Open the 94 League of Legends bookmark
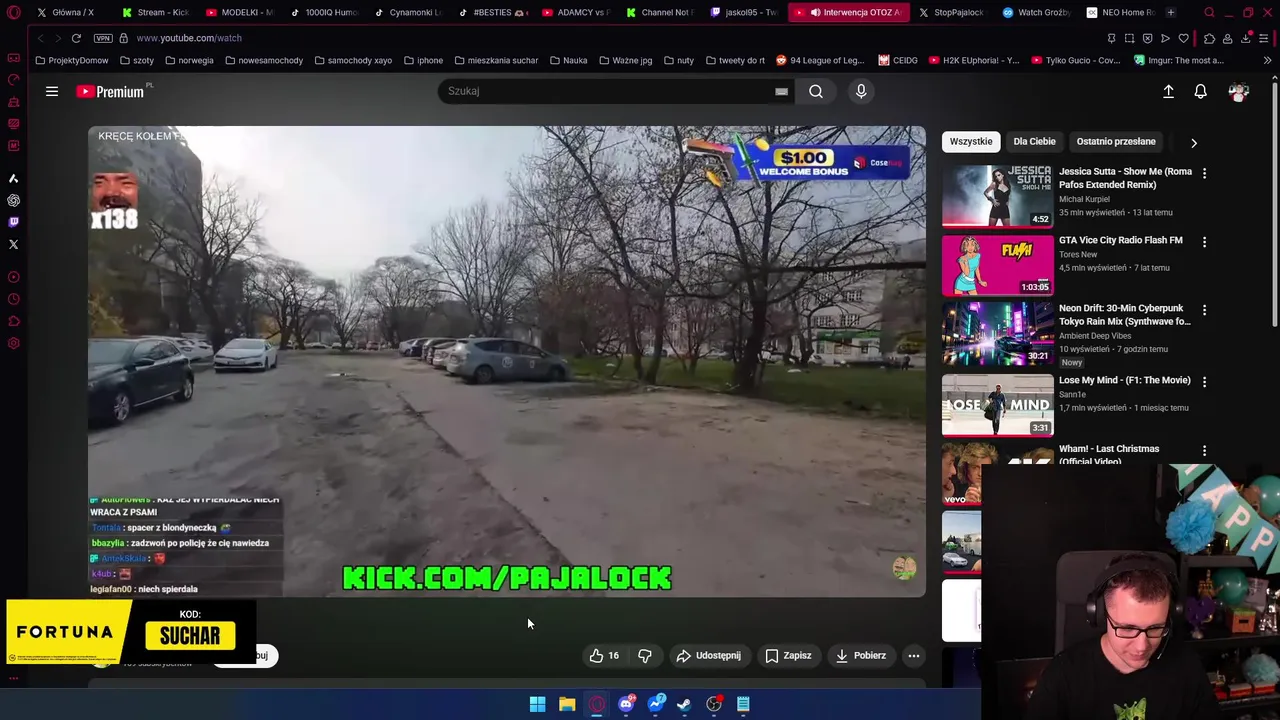This screenshot has width=1280, height=720. [820, 60]
